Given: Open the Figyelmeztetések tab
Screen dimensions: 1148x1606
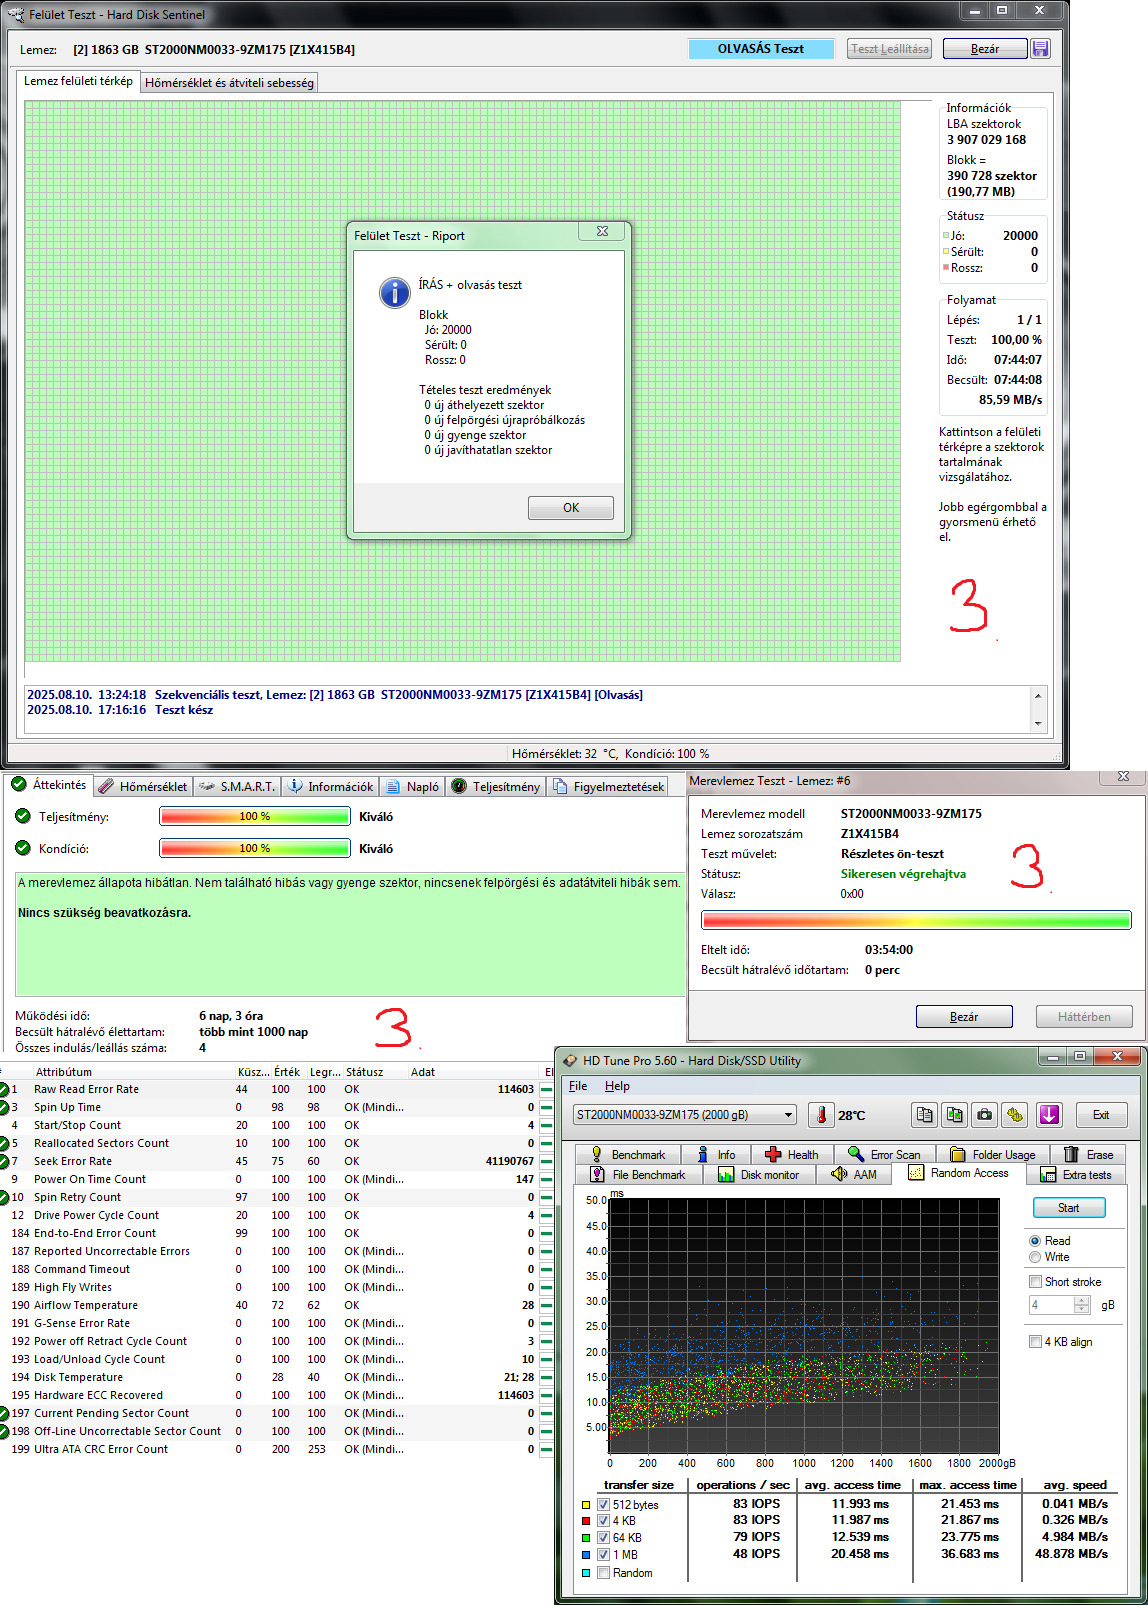Looking at the screenshot, I should 608,787.
